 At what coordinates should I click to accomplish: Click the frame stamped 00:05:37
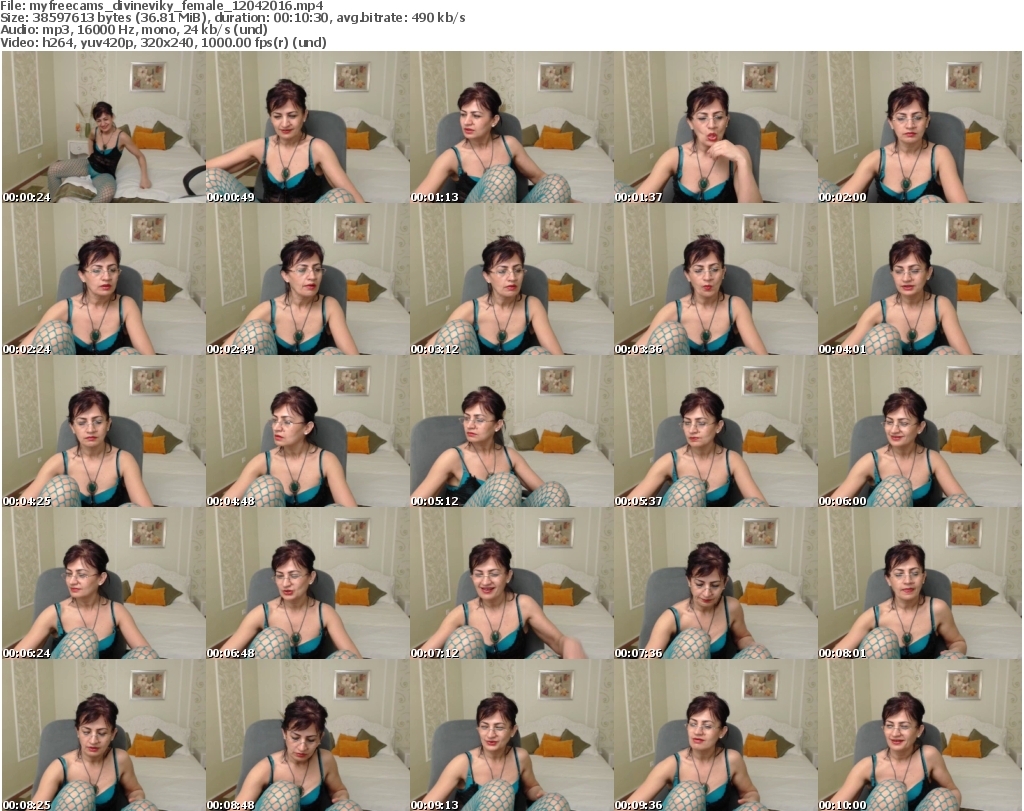click(715, 431)
